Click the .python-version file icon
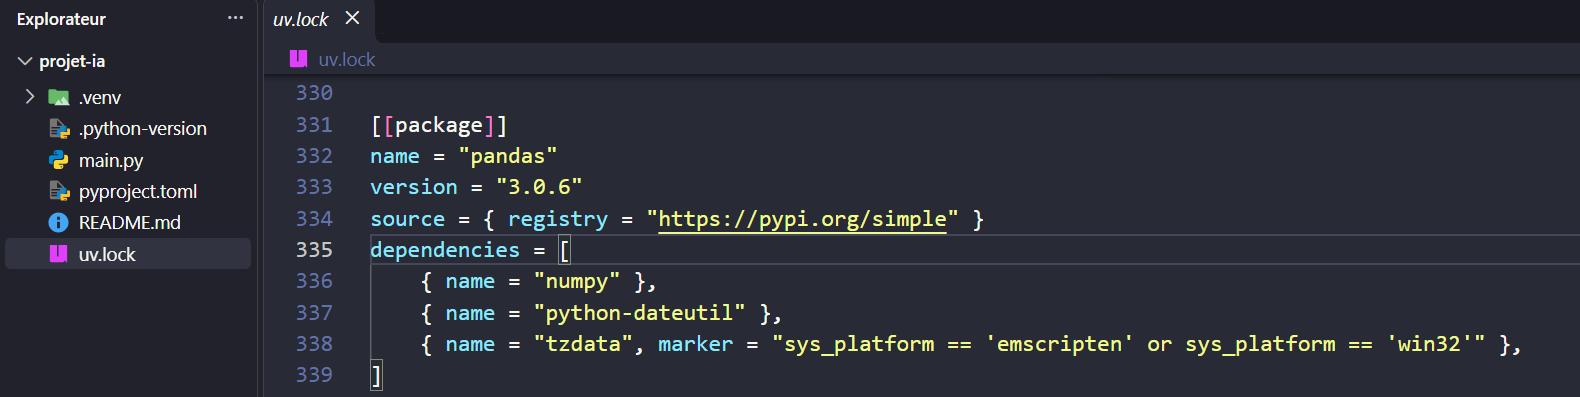The width and height of the screenshot is (1580, 397). pyautogui.click(x=59, y=129)
